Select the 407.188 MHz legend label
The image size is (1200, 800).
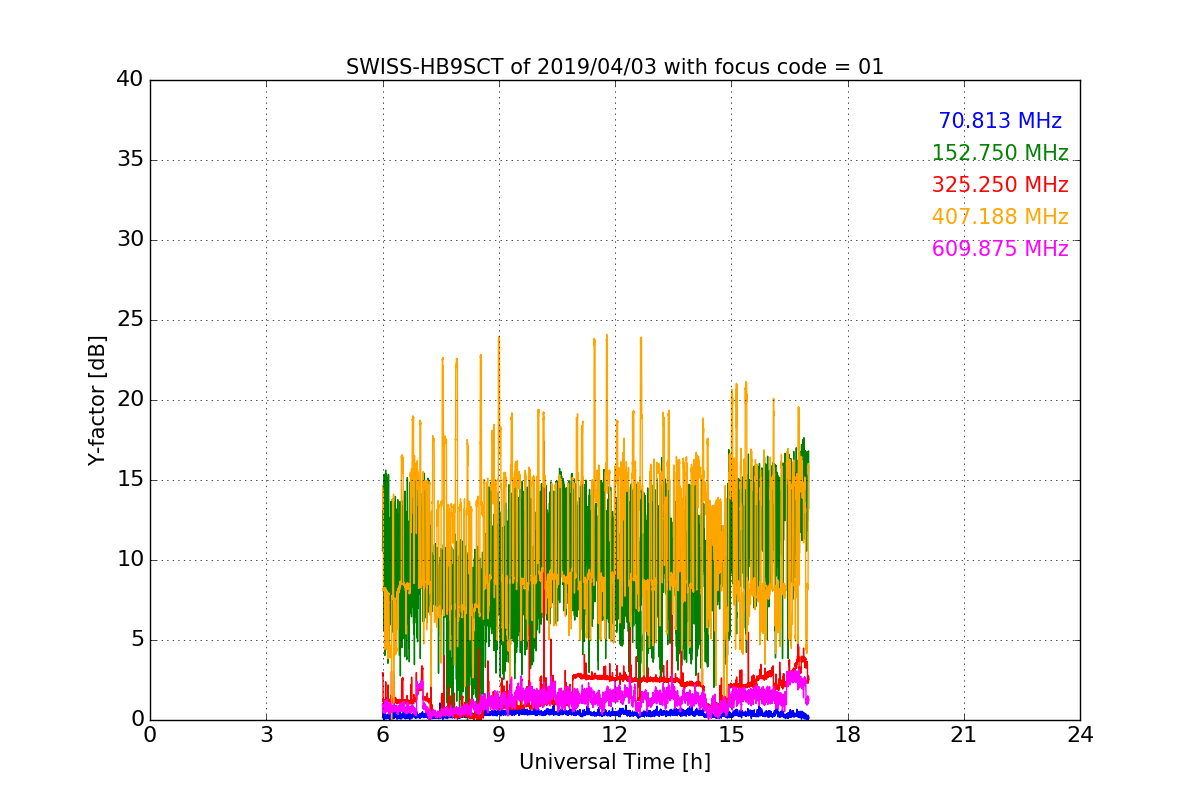coord(1000,217)
